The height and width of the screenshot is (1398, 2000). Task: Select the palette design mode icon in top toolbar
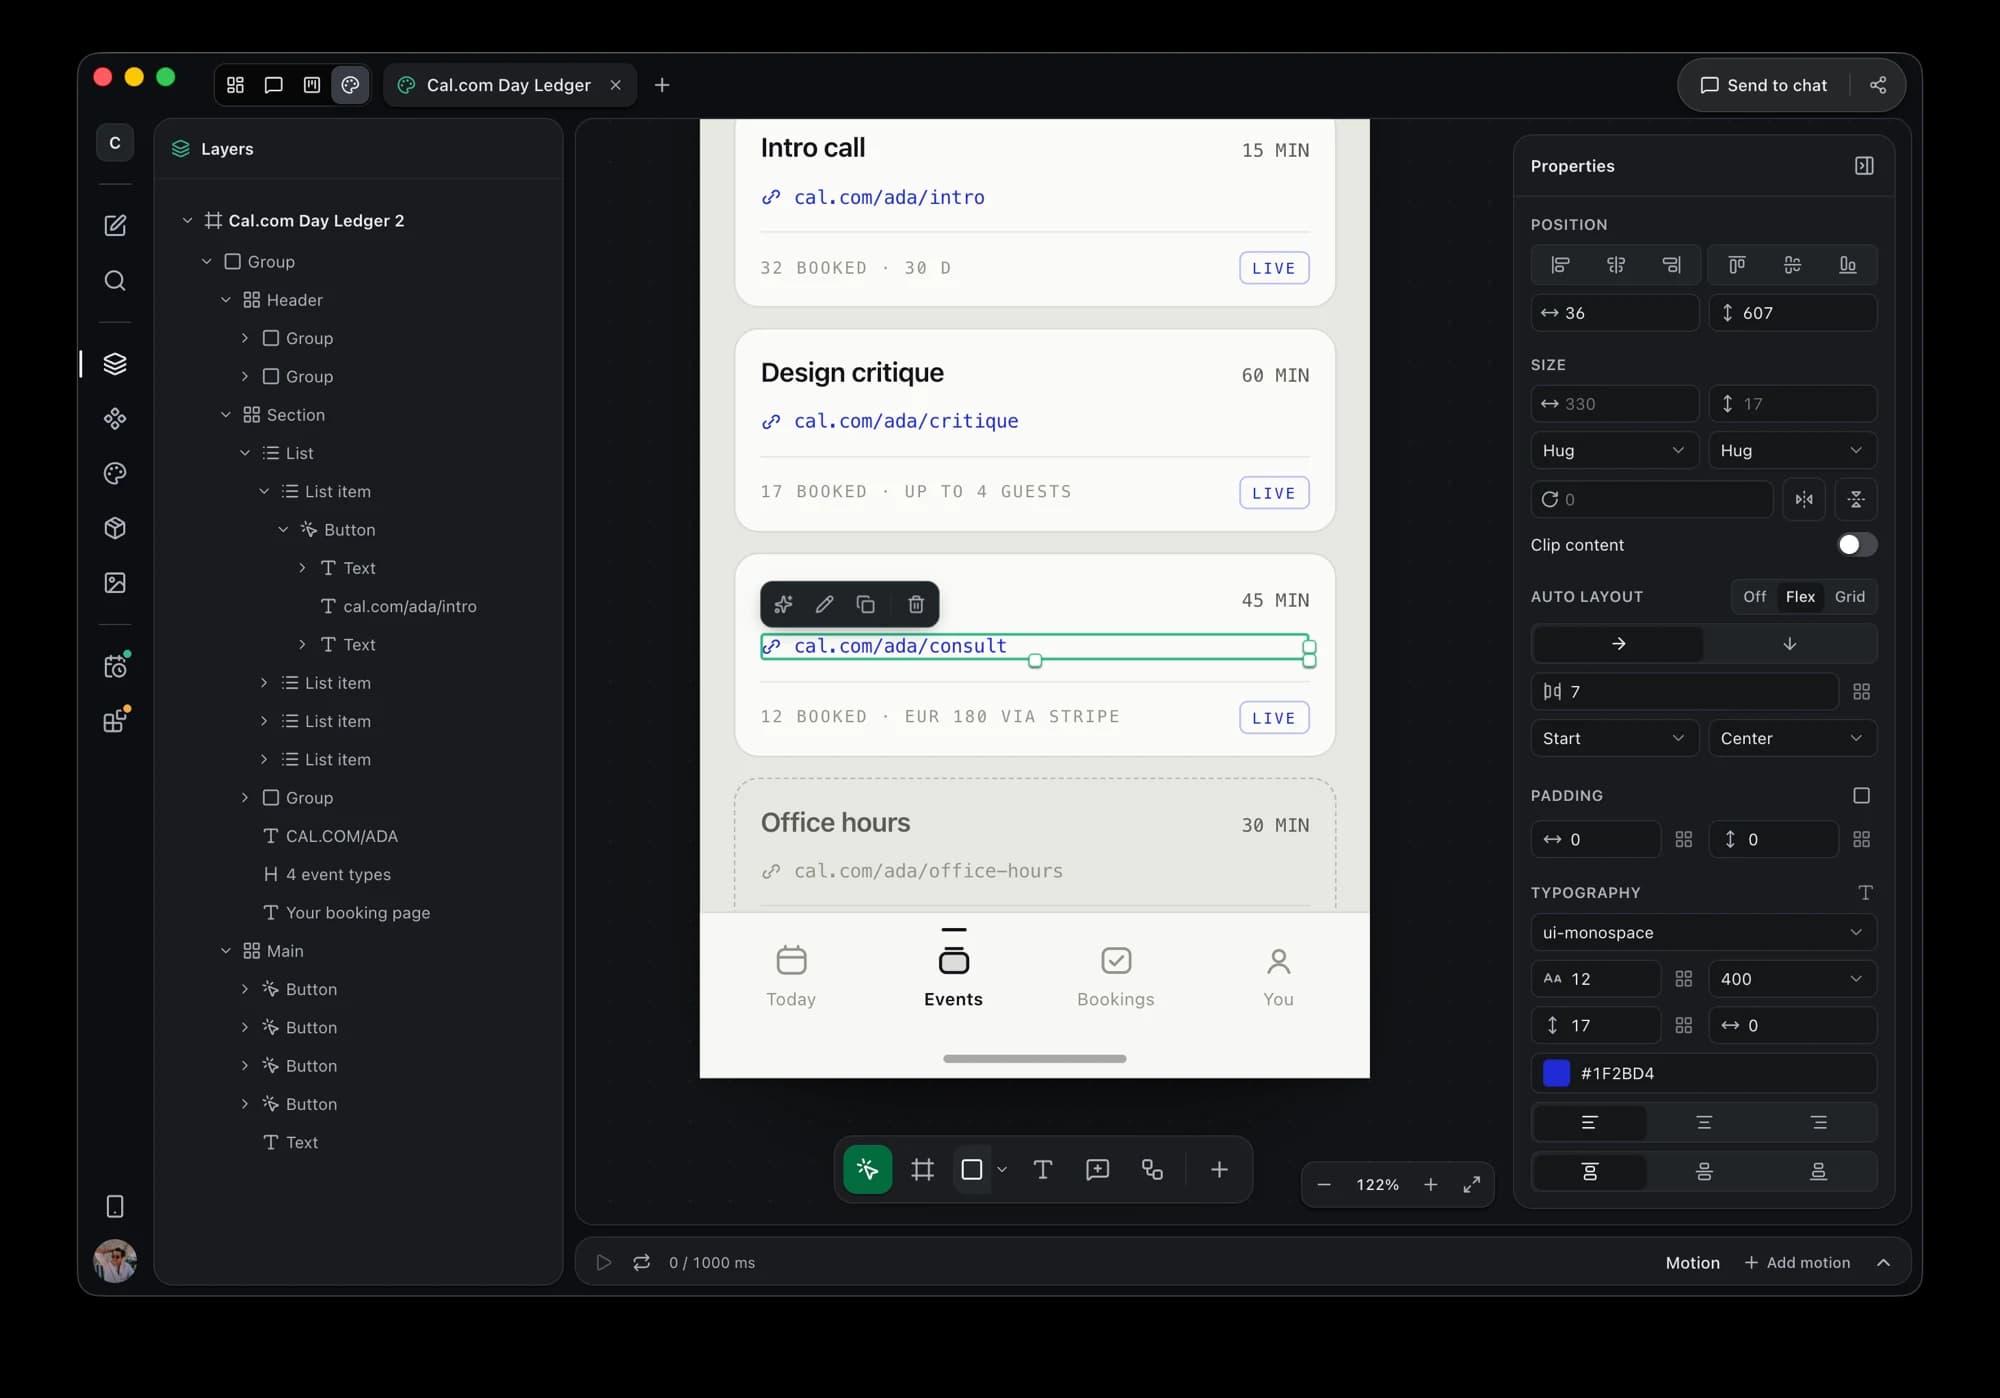pos(350,85)
